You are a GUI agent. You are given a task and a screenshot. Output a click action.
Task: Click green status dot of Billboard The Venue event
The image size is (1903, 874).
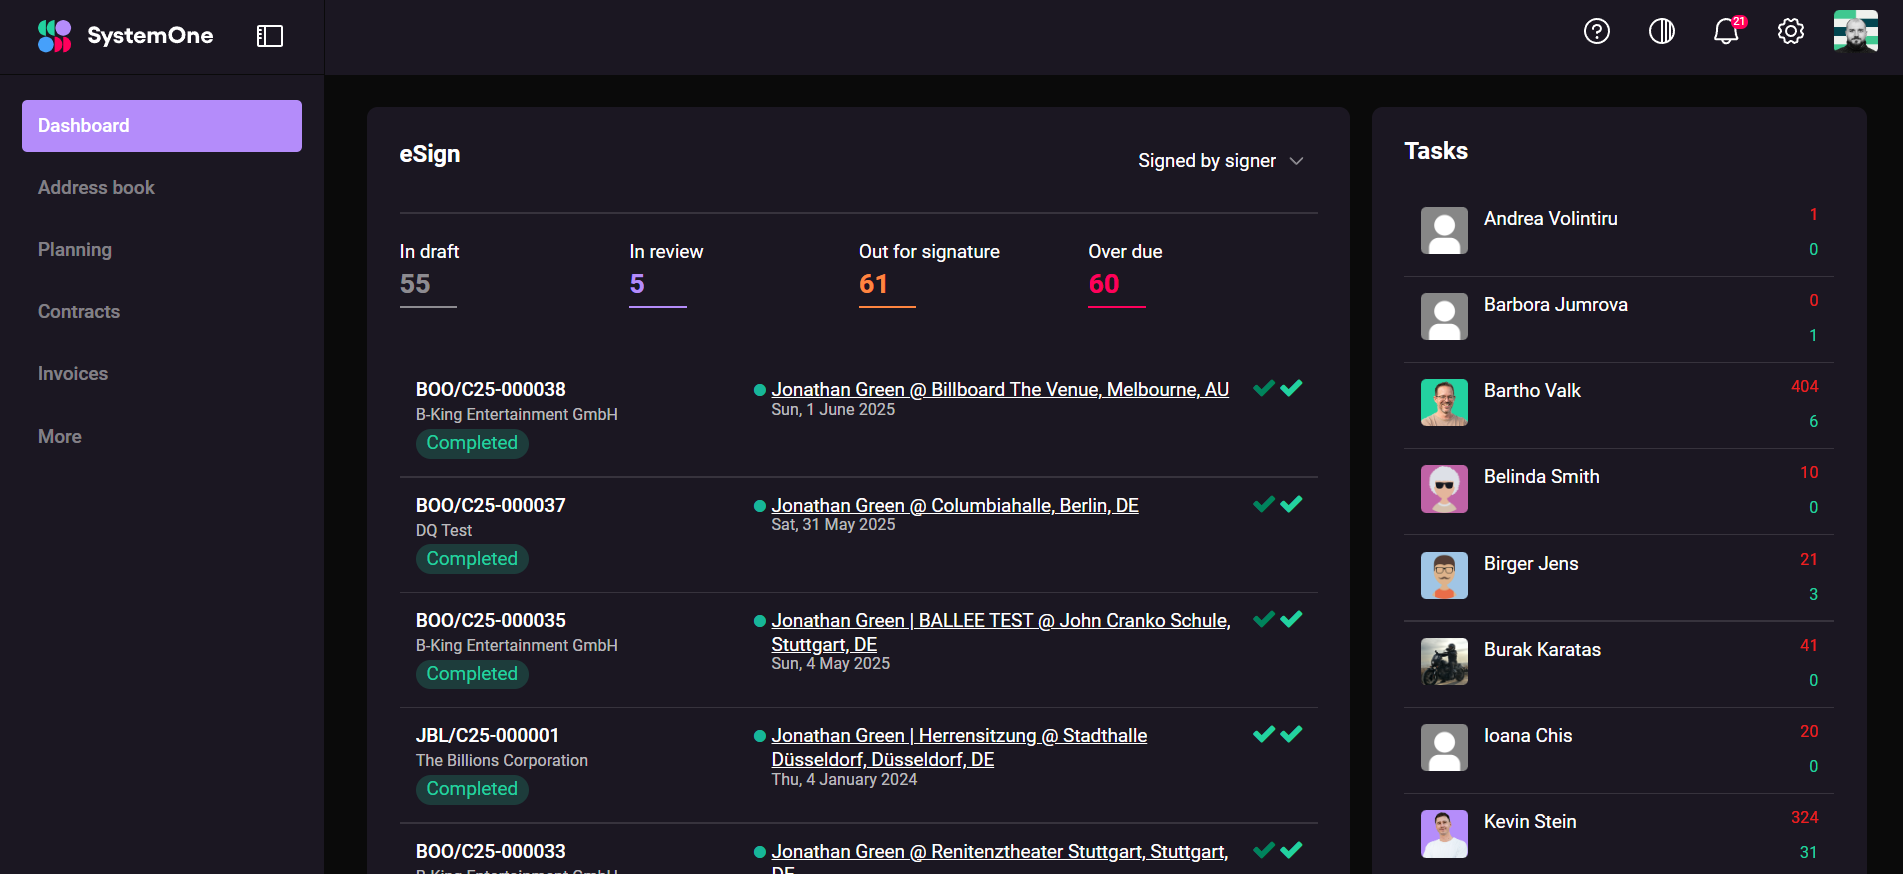pos(760,390)
